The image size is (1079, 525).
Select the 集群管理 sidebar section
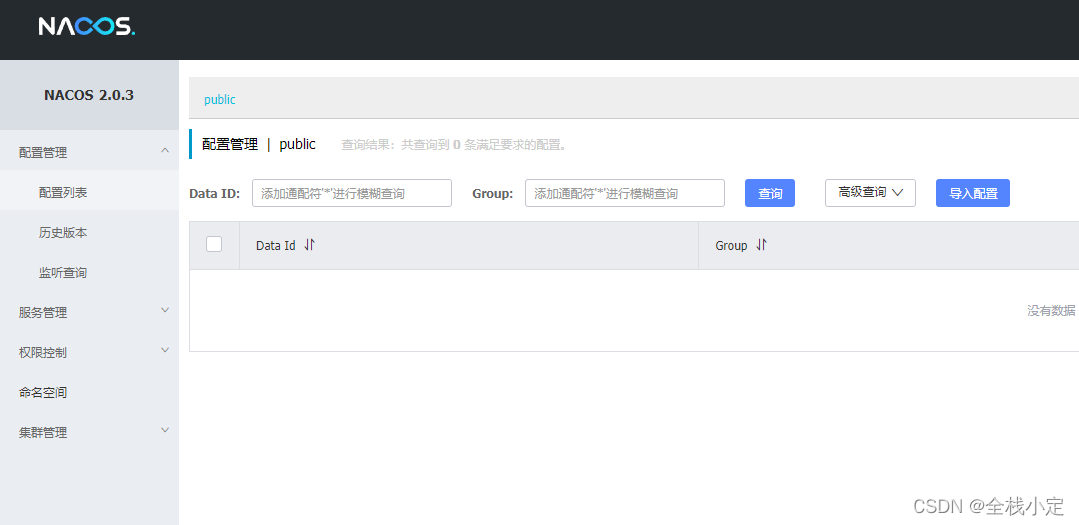point(89,433)
